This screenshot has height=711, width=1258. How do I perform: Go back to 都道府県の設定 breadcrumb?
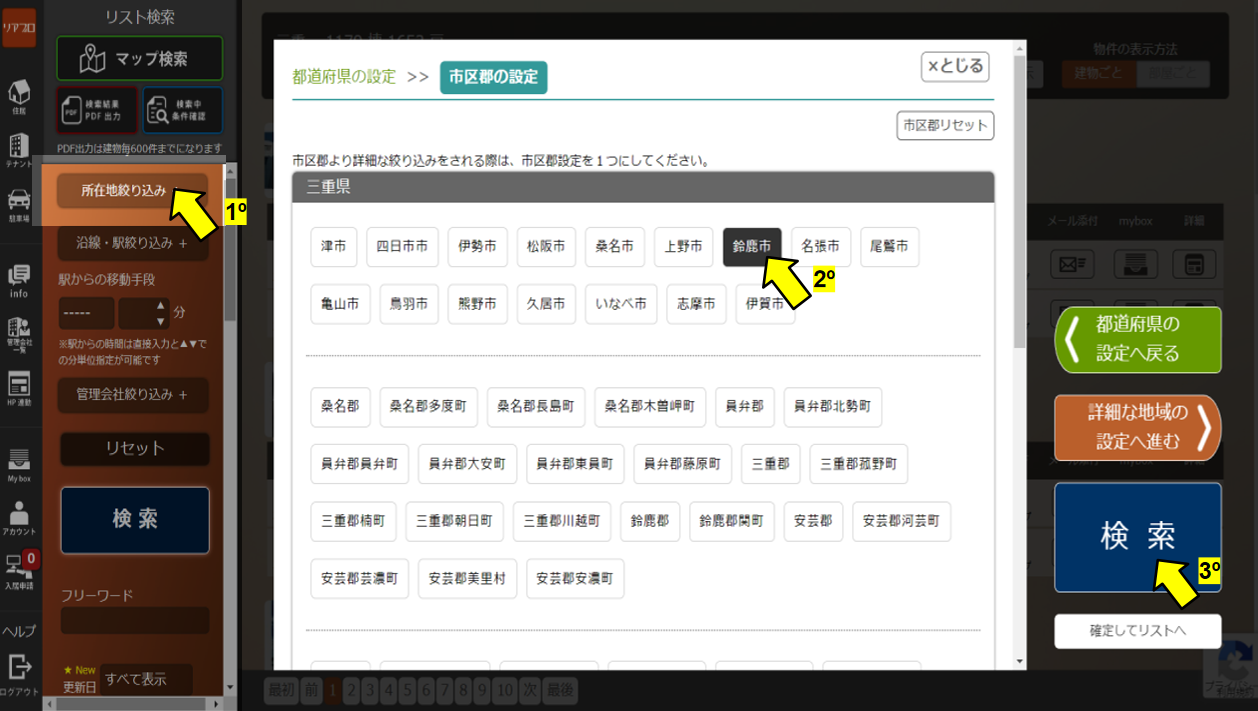(x=344, y=77)
